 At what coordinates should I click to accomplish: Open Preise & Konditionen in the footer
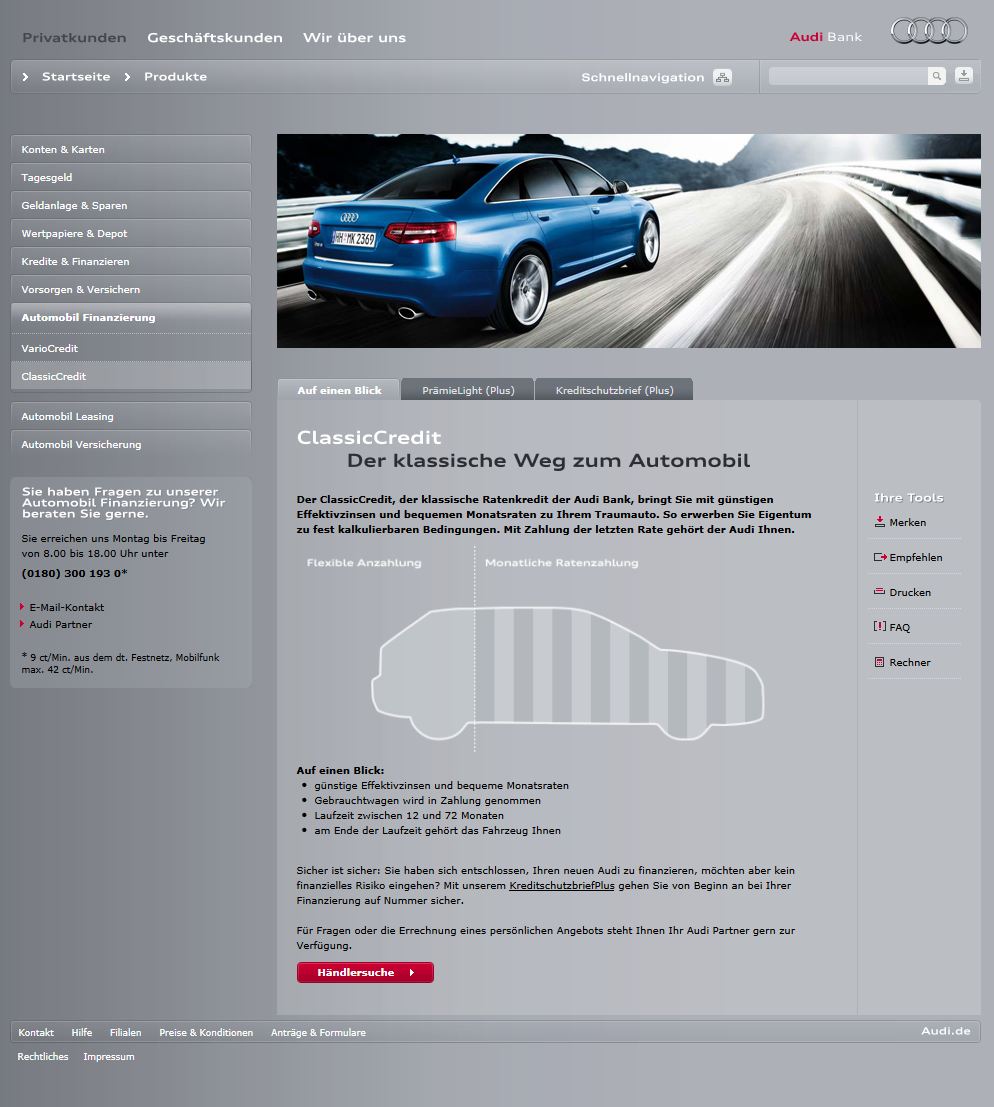pyautogui.click(x=206, y=1032)
